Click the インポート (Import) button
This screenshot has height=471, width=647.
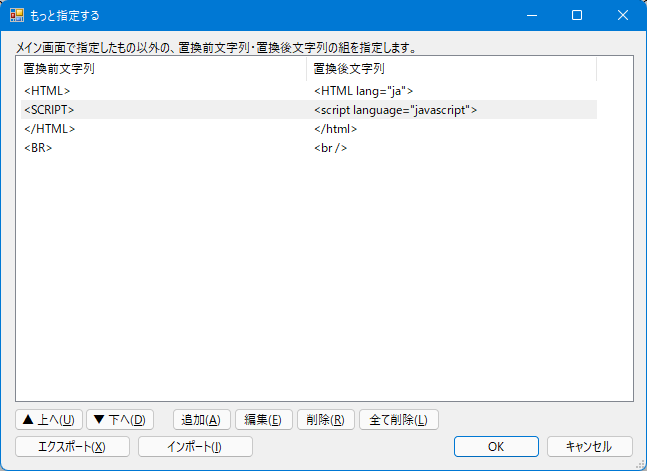(x=195, y=446)
